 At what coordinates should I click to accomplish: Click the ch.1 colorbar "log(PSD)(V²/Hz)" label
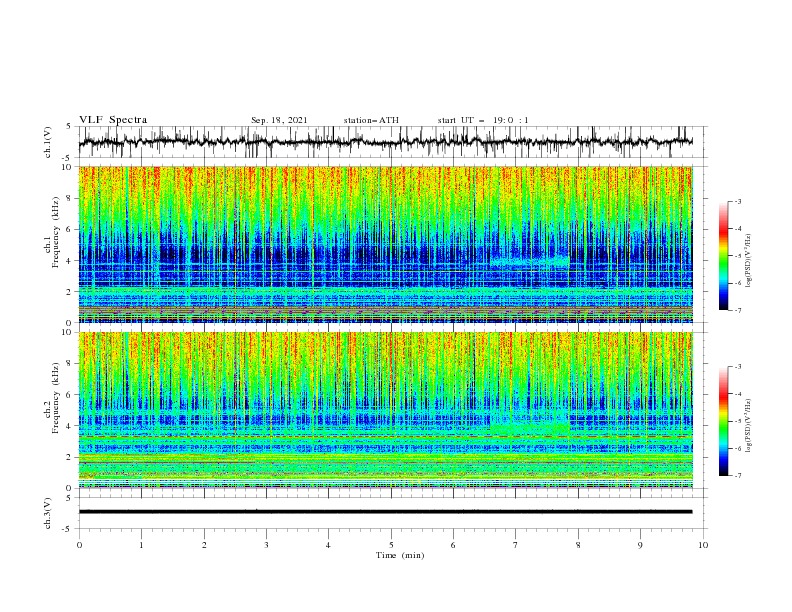click(x=748, y=261)
